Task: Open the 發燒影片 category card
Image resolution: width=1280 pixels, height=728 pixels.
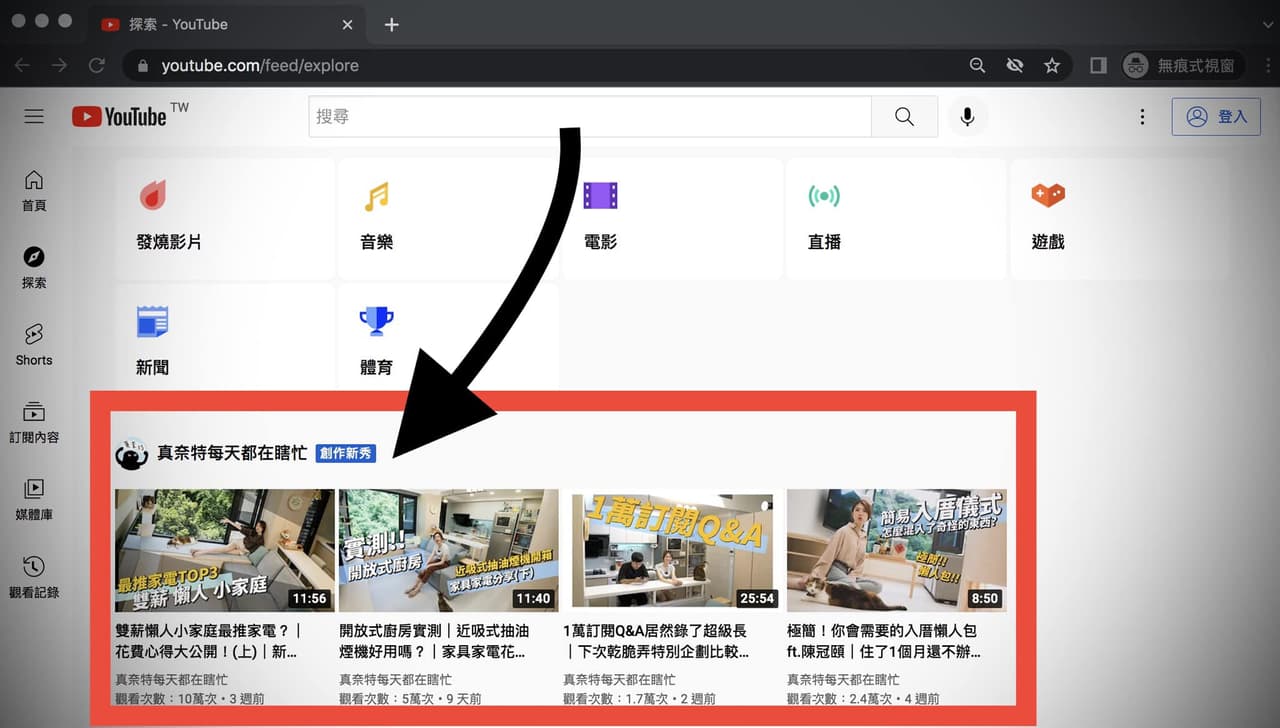Action: click(224, 218)
